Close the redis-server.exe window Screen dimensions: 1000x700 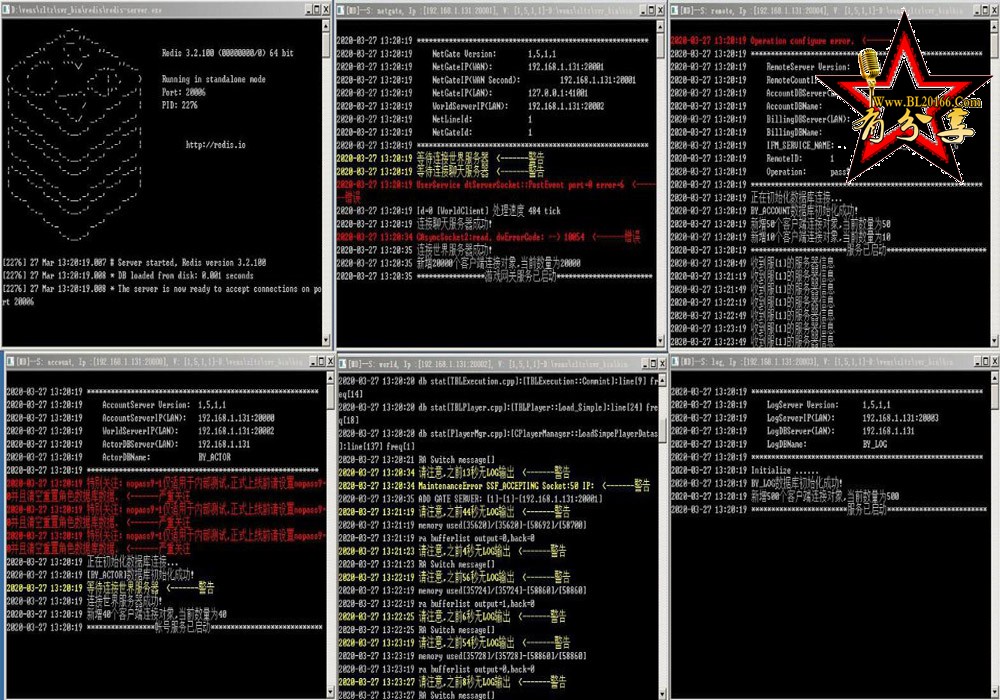326,10
